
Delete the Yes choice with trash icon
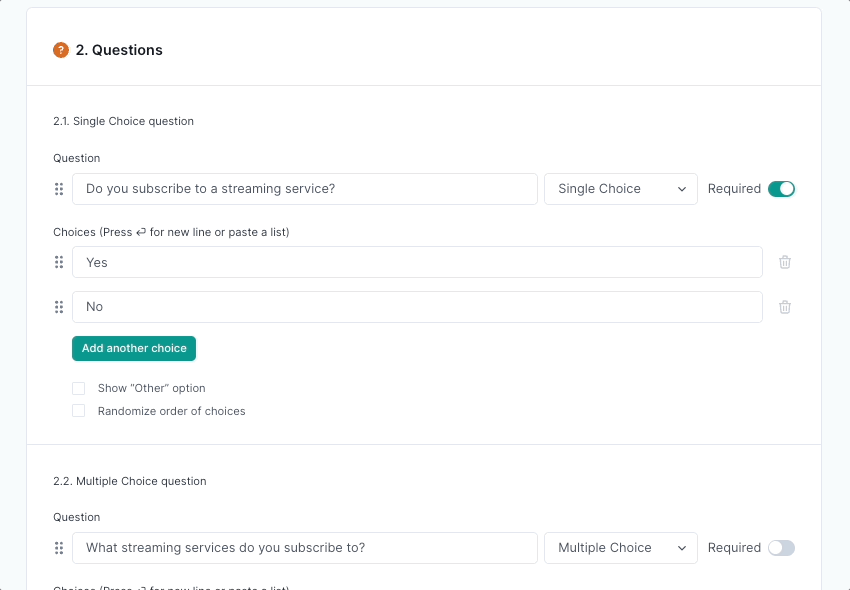(785, 262)
